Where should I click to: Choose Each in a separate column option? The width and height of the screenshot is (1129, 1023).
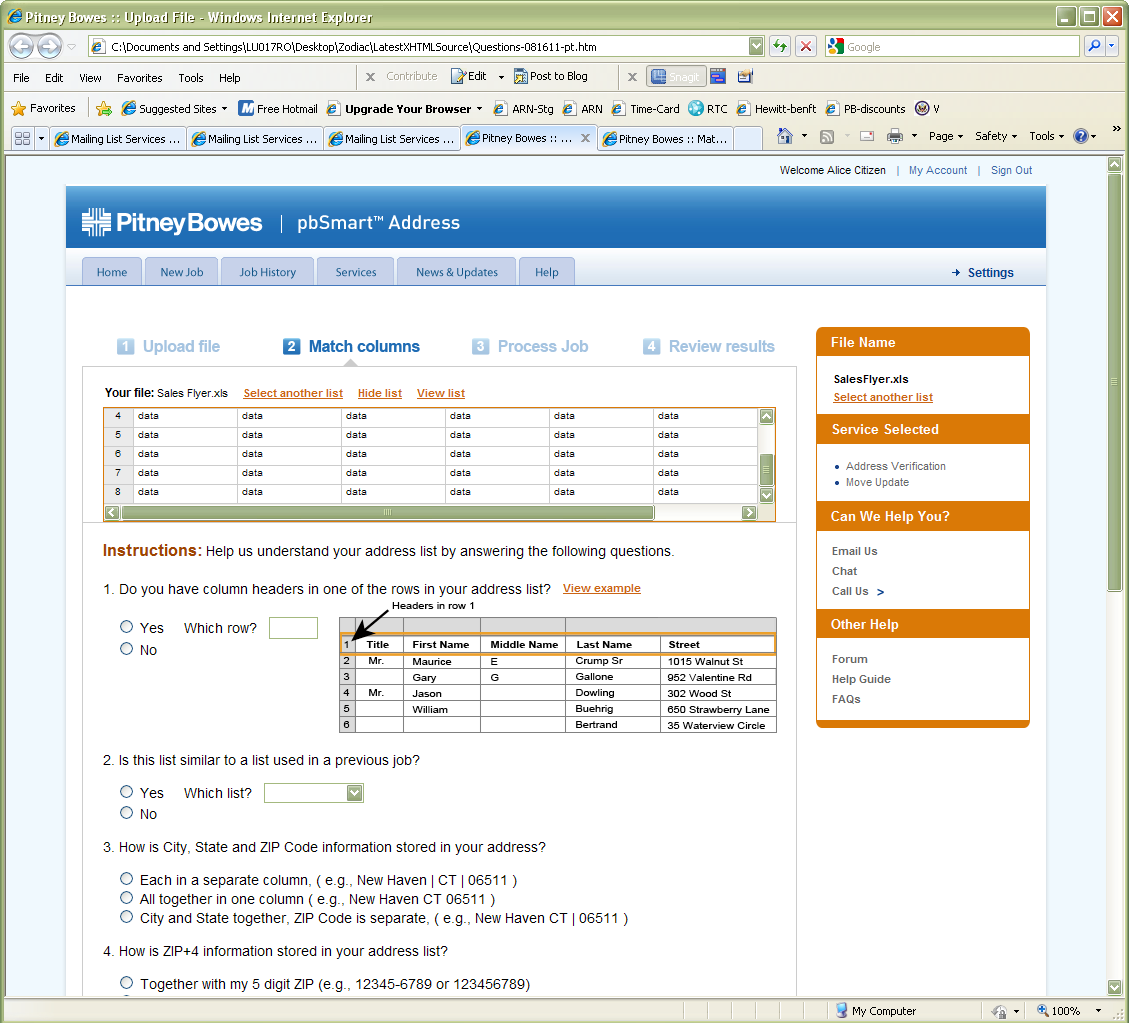127,879
